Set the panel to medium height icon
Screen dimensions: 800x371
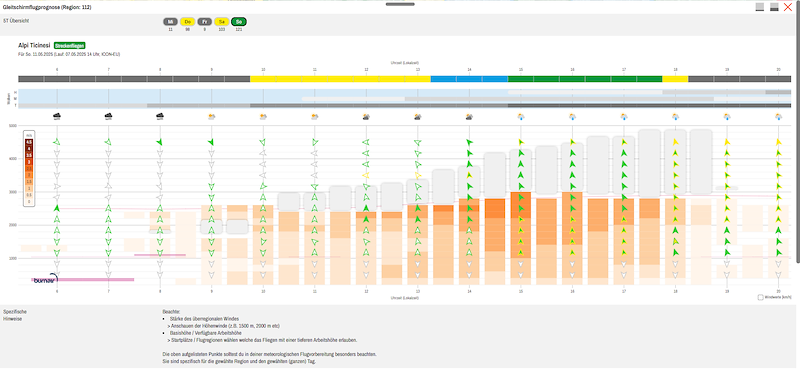tap(774, 7)
